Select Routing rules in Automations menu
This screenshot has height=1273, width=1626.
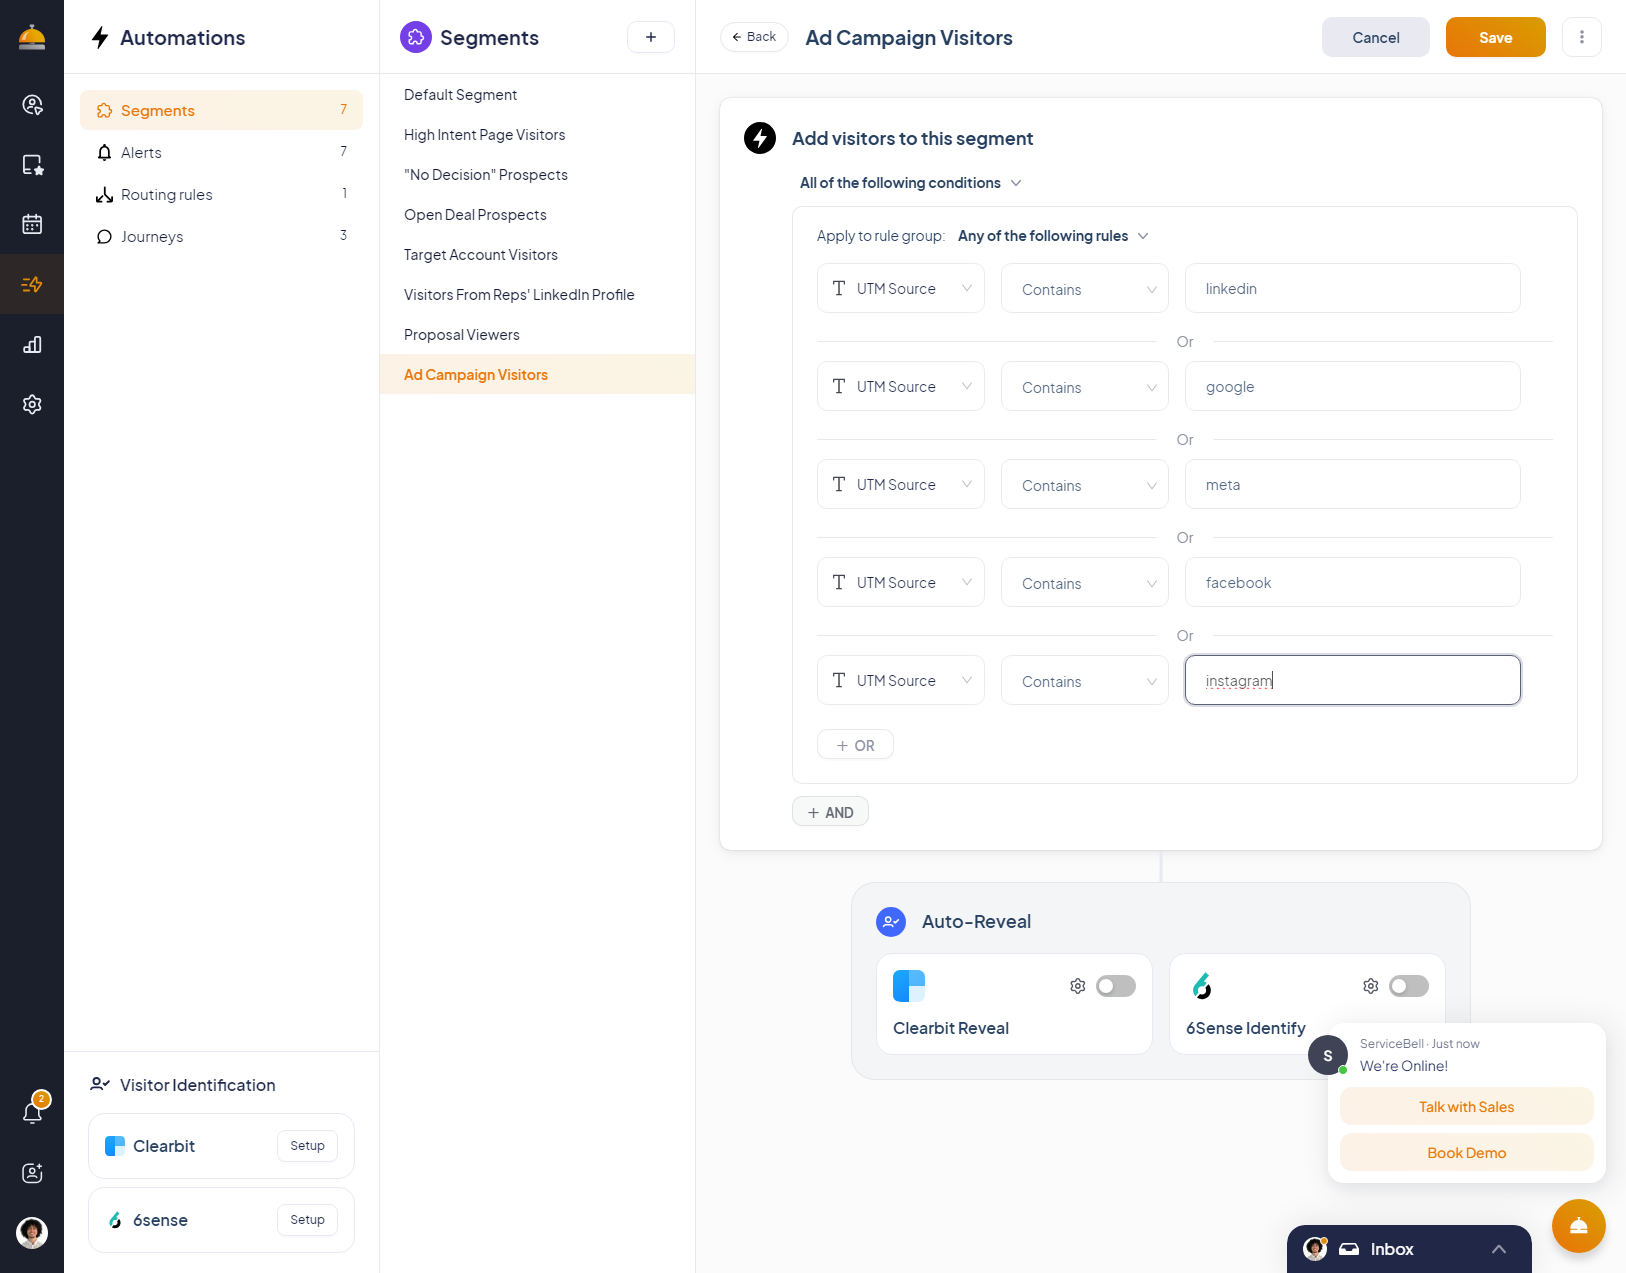(x=221, y=194)
